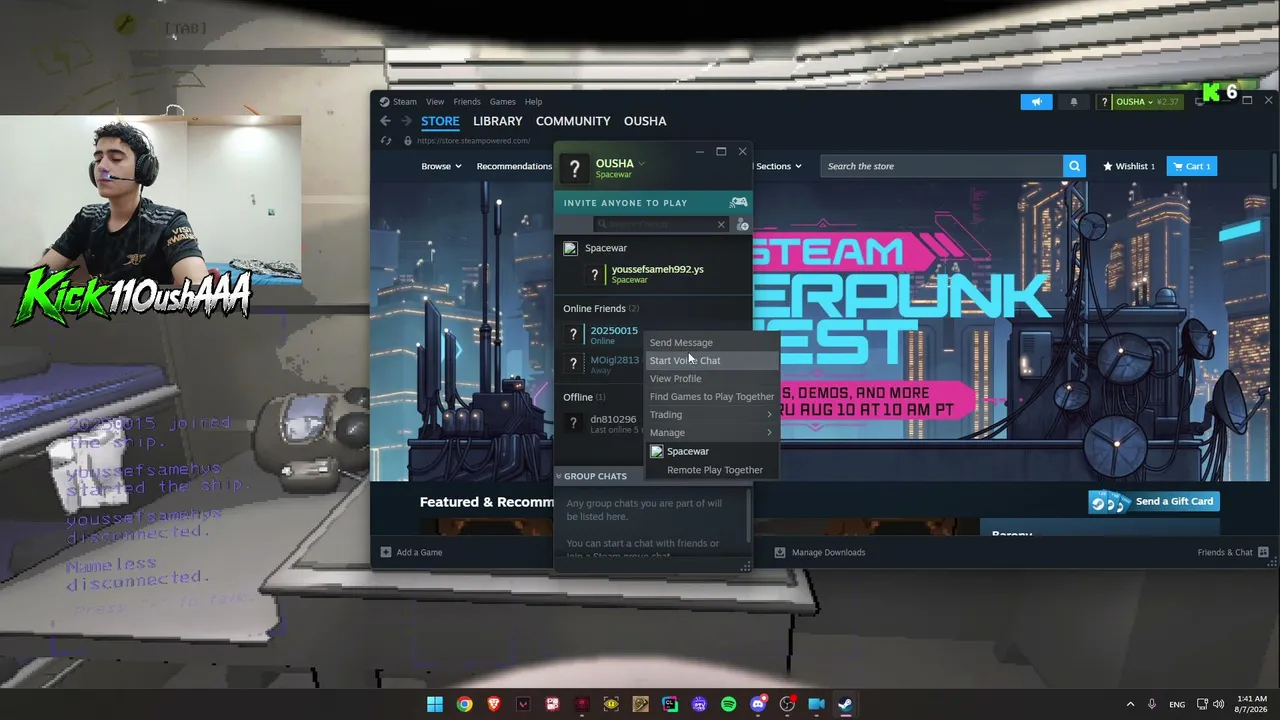Open Google Chrome from the taskbar
The image size is (1280, 720).
(464, 704)
